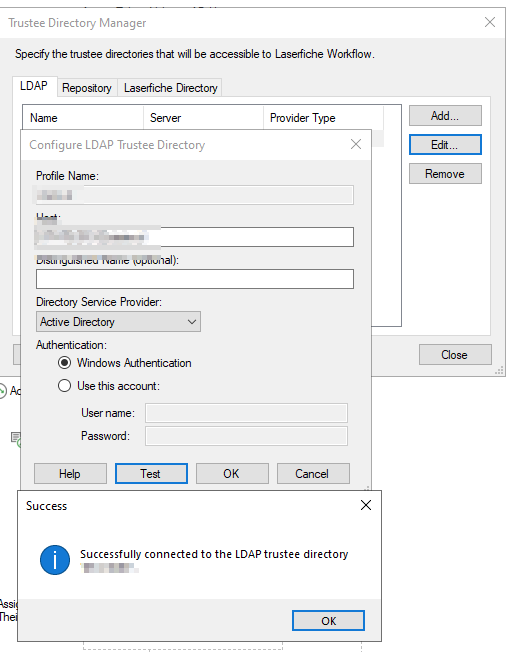Image resolution: width=518 pixels, height=652 pixels.
Task: Switch to the Laserfiche Directory tab
Action: point(170,88)
